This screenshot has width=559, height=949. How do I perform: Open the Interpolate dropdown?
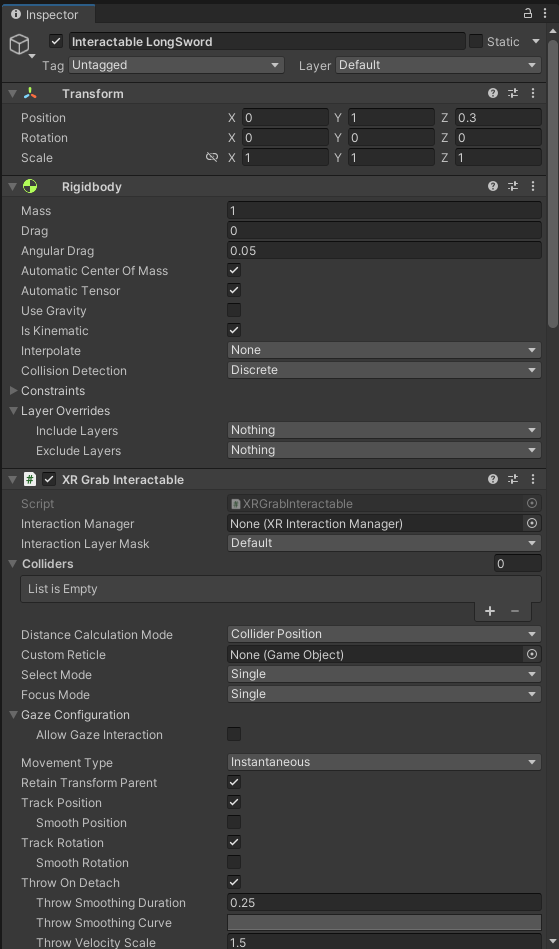pos(384,350)
